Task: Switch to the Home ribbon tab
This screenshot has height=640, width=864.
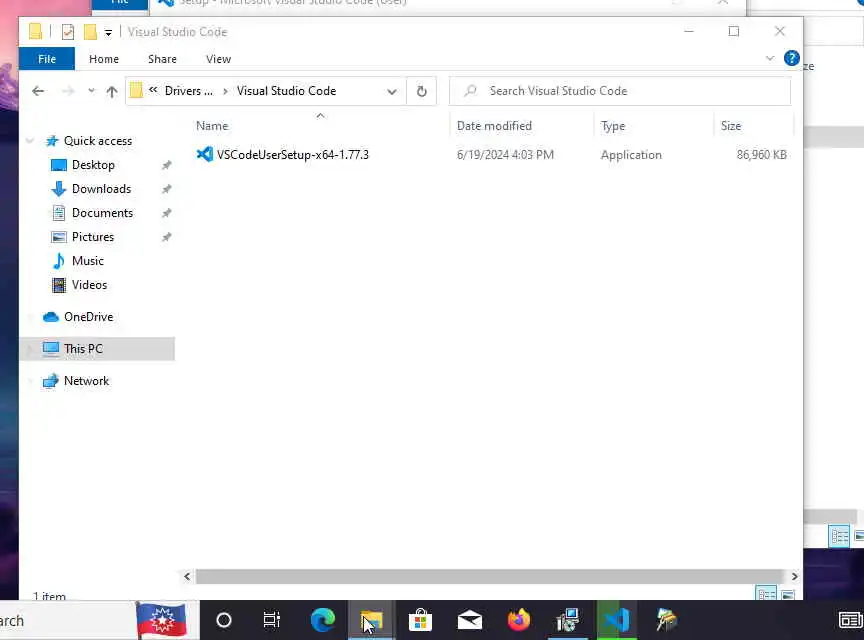Action: coord(104,59)
